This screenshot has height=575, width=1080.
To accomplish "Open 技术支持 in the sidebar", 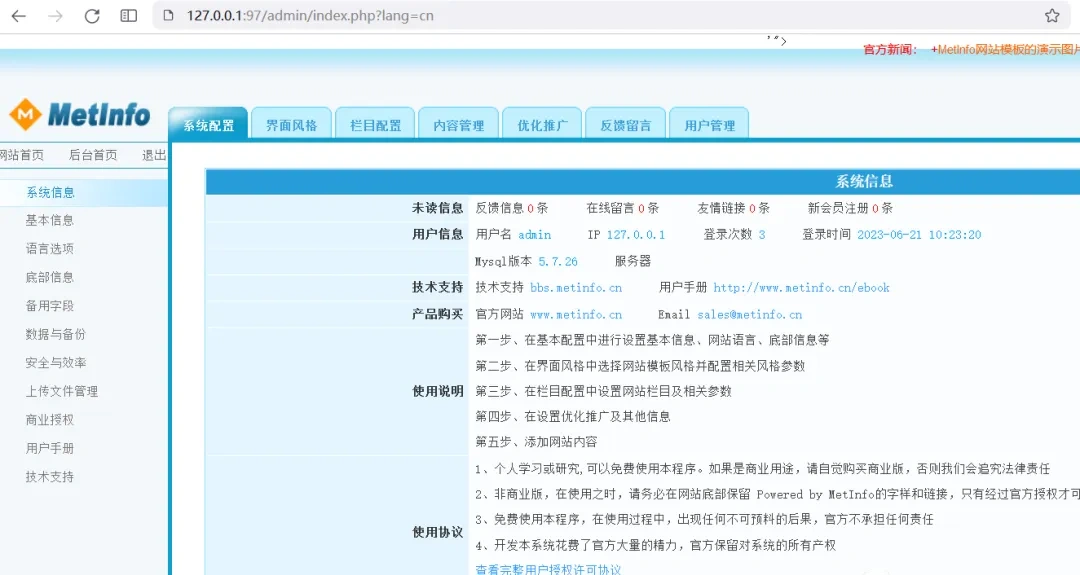I will pos(50,477).
